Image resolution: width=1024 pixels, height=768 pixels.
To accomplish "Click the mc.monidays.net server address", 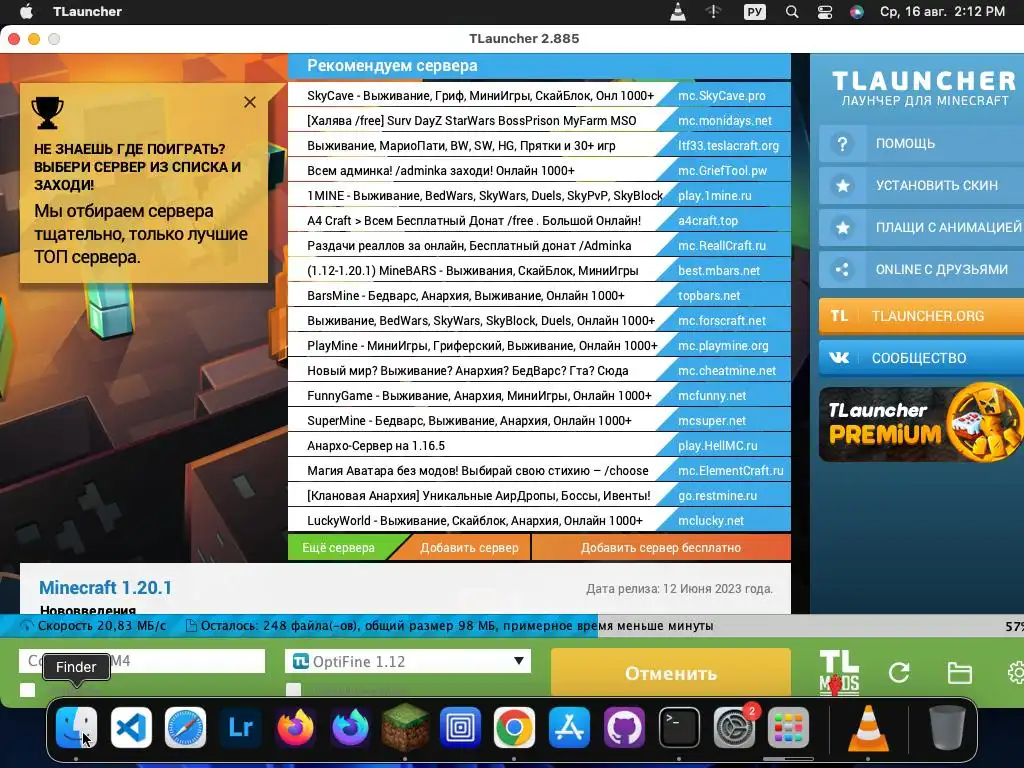I will [x=724, y=121].
